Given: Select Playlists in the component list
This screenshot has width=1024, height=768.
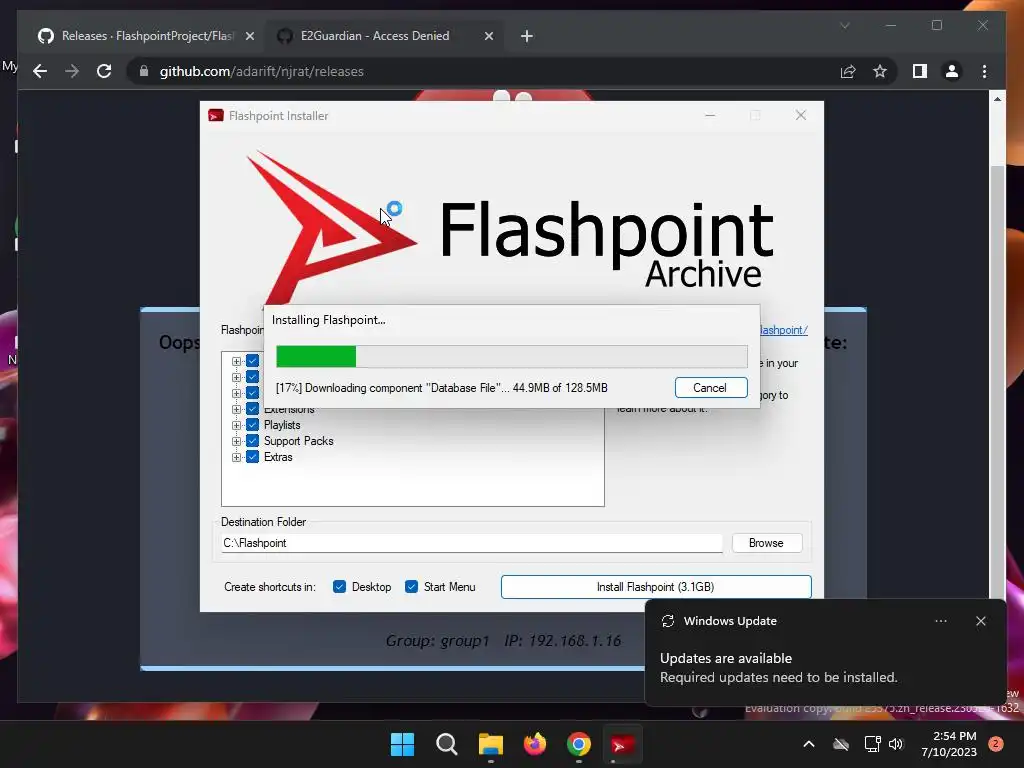Looking at the screenshot, I should point(282,425).
